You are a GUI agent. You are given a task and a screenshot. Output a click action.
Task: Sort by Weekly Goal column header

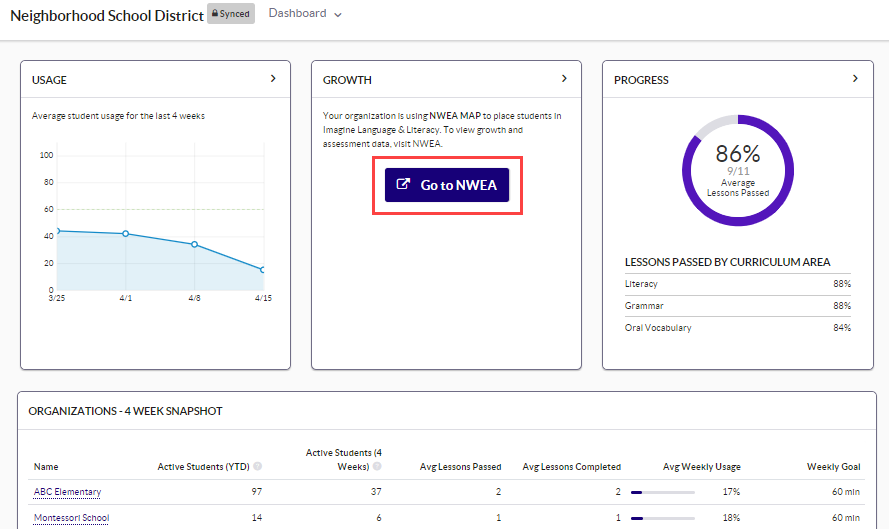[x=833, y=467]
